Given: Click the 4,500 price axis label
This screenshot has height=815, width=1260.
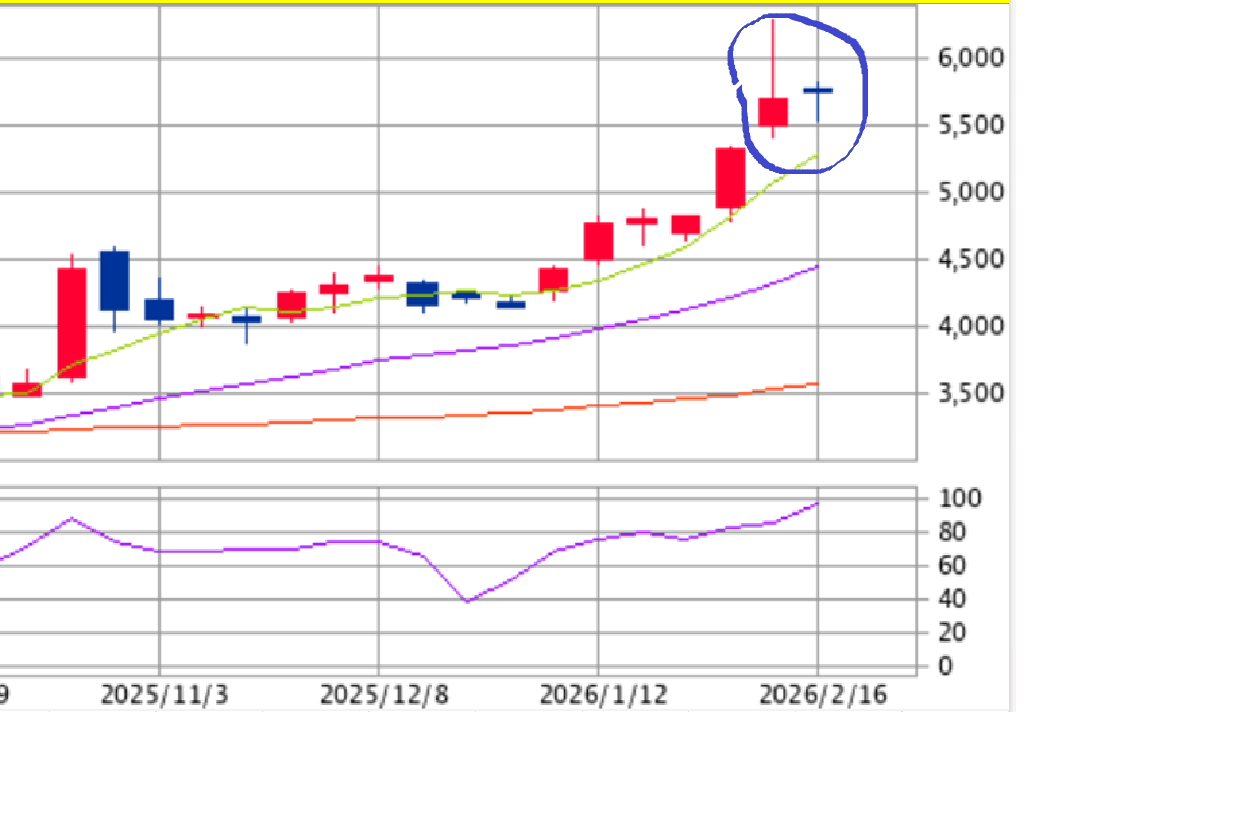Looking at the screenshot, I should point(970,259).
